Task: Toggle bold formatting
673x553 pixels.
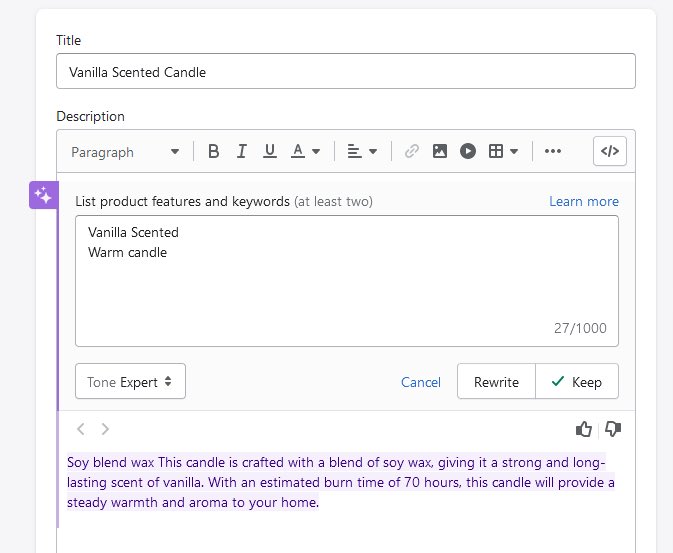Action: tap(213, 151)
